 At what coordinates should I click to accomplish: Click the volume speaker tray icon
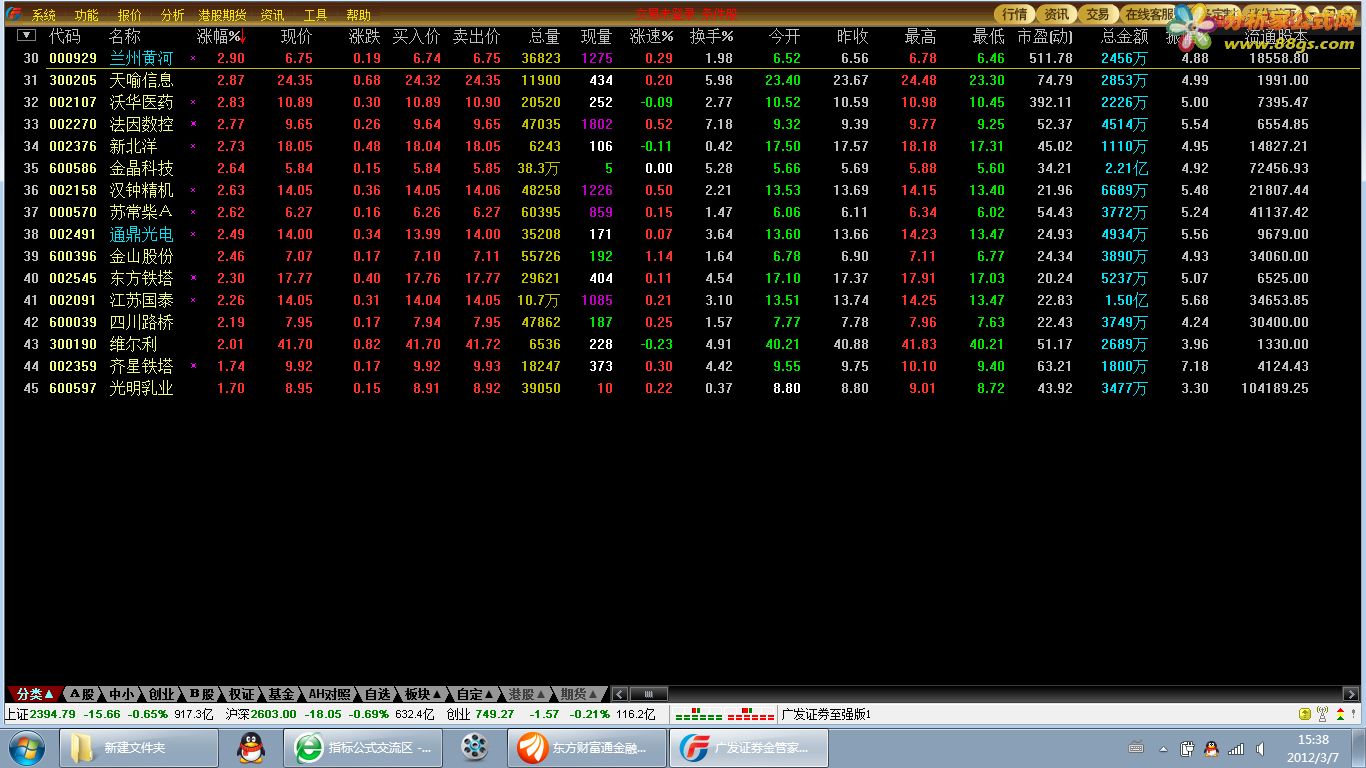pos(1260,748)
